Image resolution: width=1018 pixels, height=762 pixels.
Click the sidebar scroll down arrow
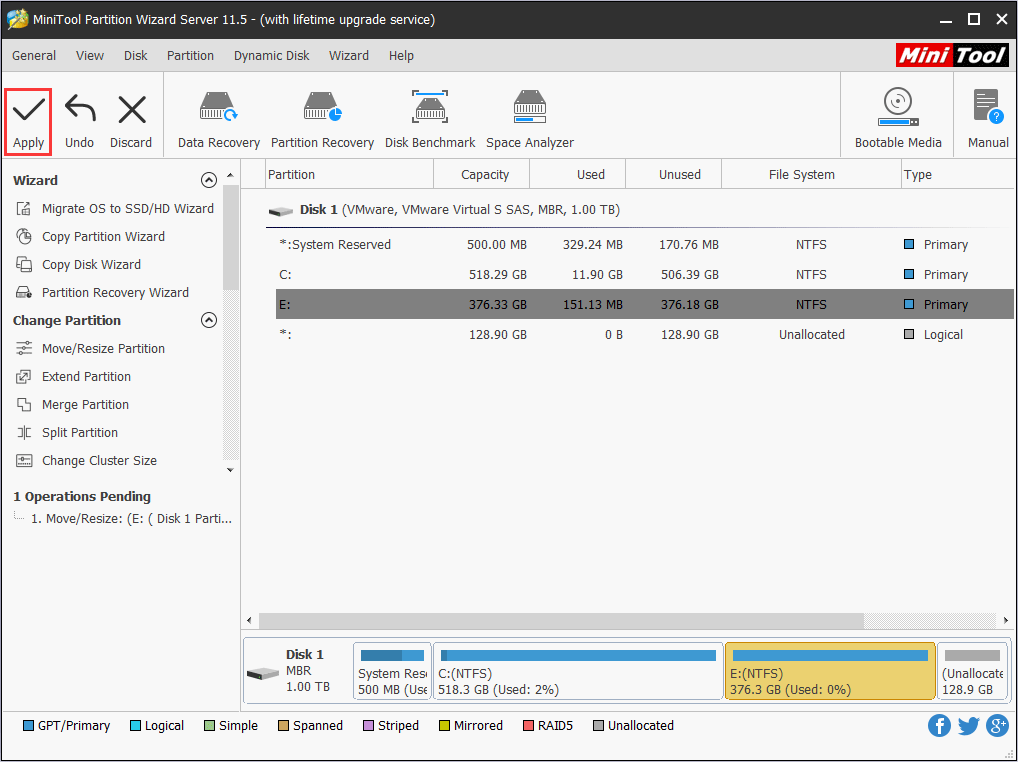coord(230,470)
